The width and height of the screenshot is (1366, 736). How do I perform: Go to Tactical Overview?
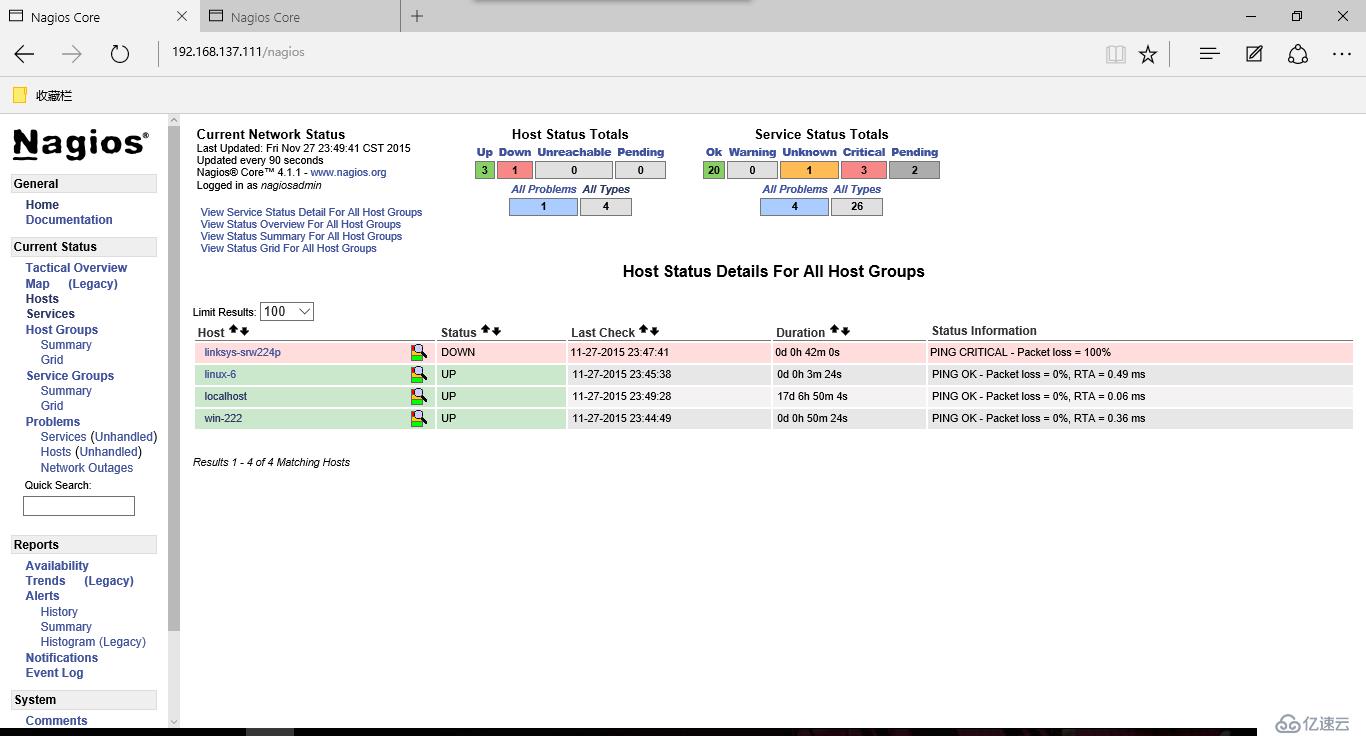(x=76, y=268)
